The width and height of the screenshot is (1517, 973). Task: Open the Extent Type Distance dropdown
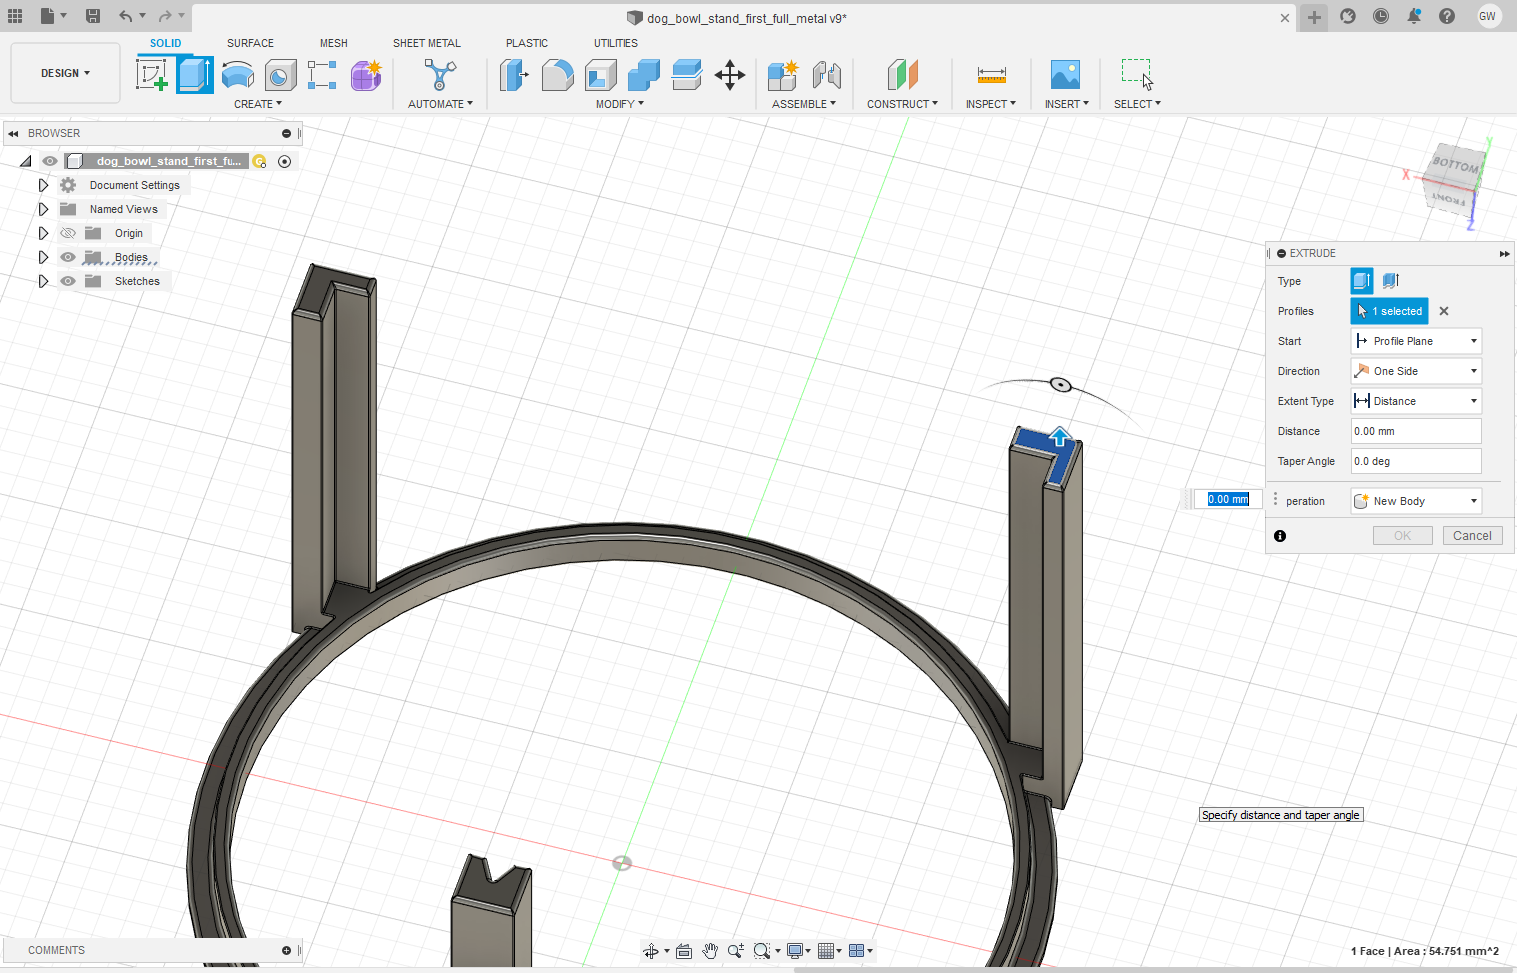point(1415,401)
